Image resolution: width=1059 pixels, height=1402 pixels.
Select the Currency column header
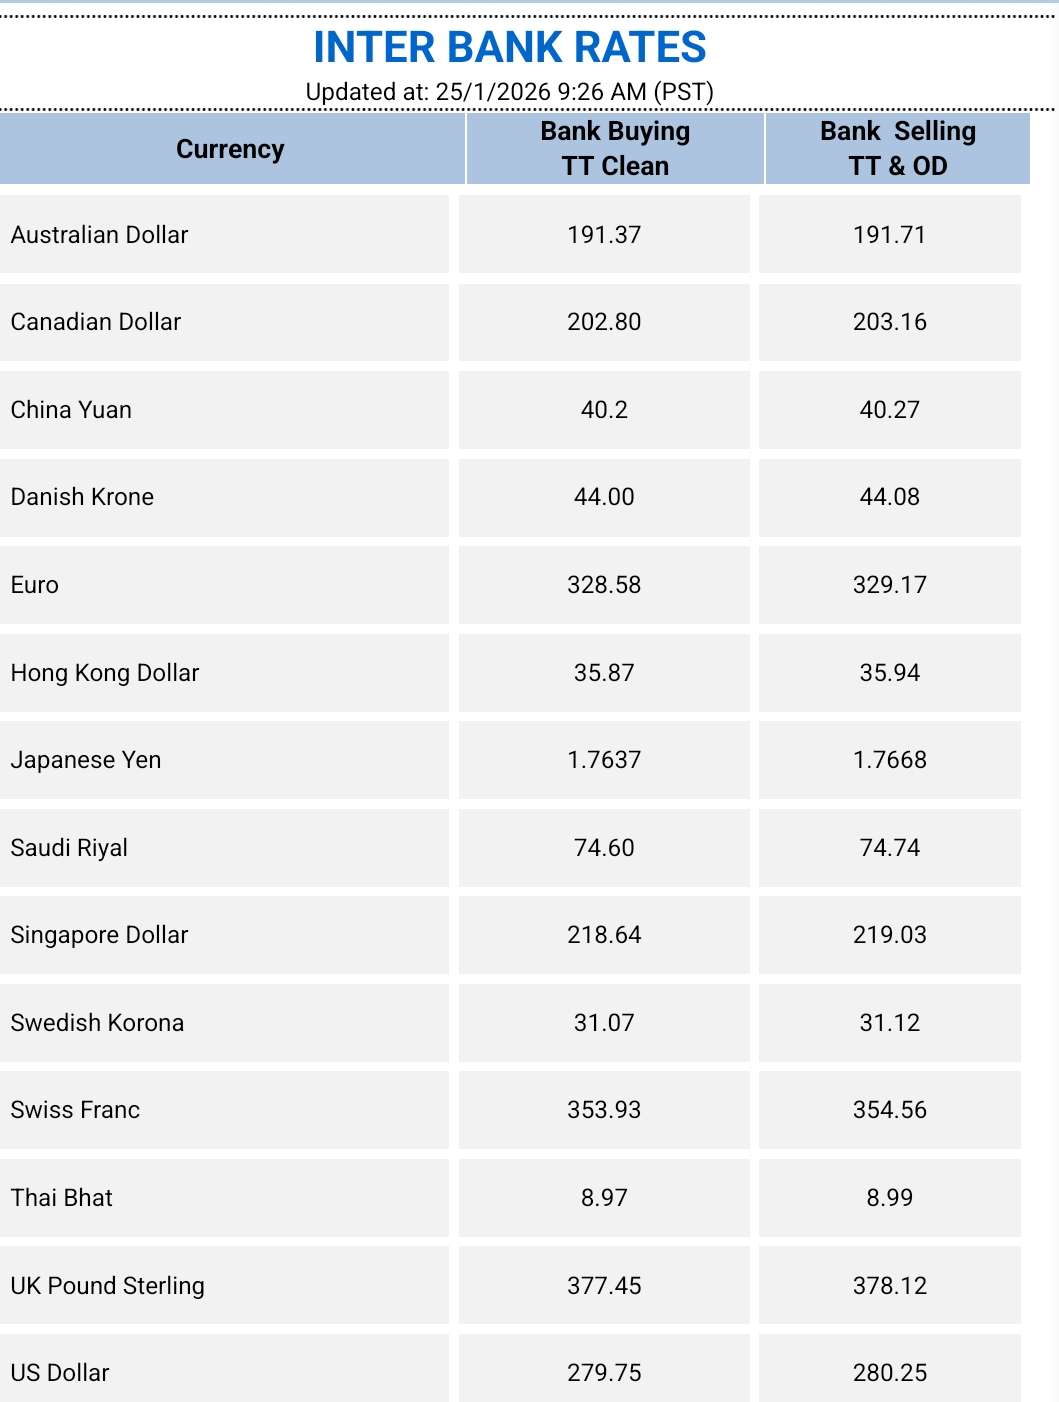231,149
